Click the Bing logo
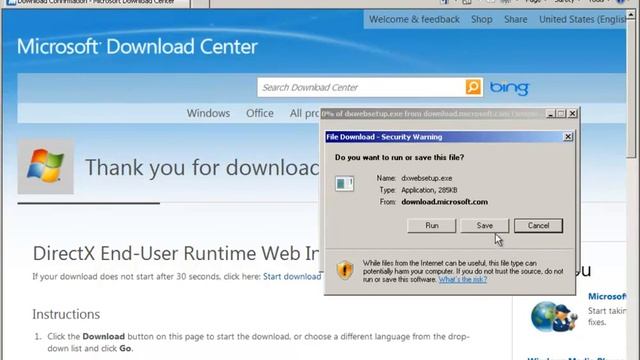The width and height of the screenshot is (640, 360). pos(509,88)
